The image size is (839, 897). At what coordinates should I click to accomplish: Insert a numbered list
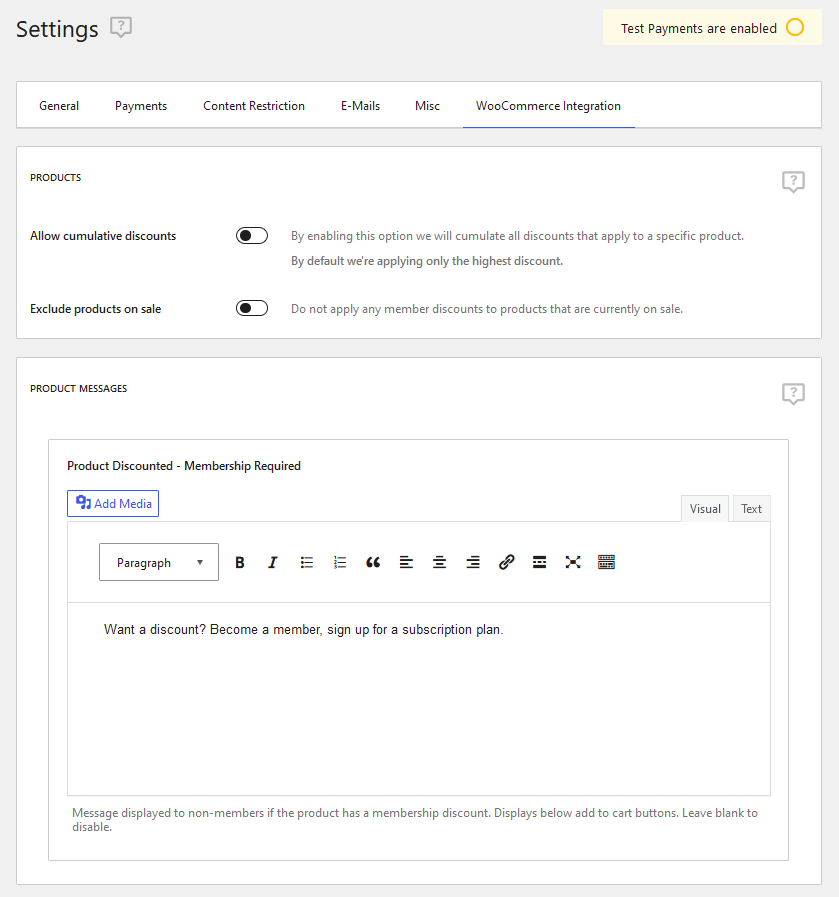click(x=340, y=562)
